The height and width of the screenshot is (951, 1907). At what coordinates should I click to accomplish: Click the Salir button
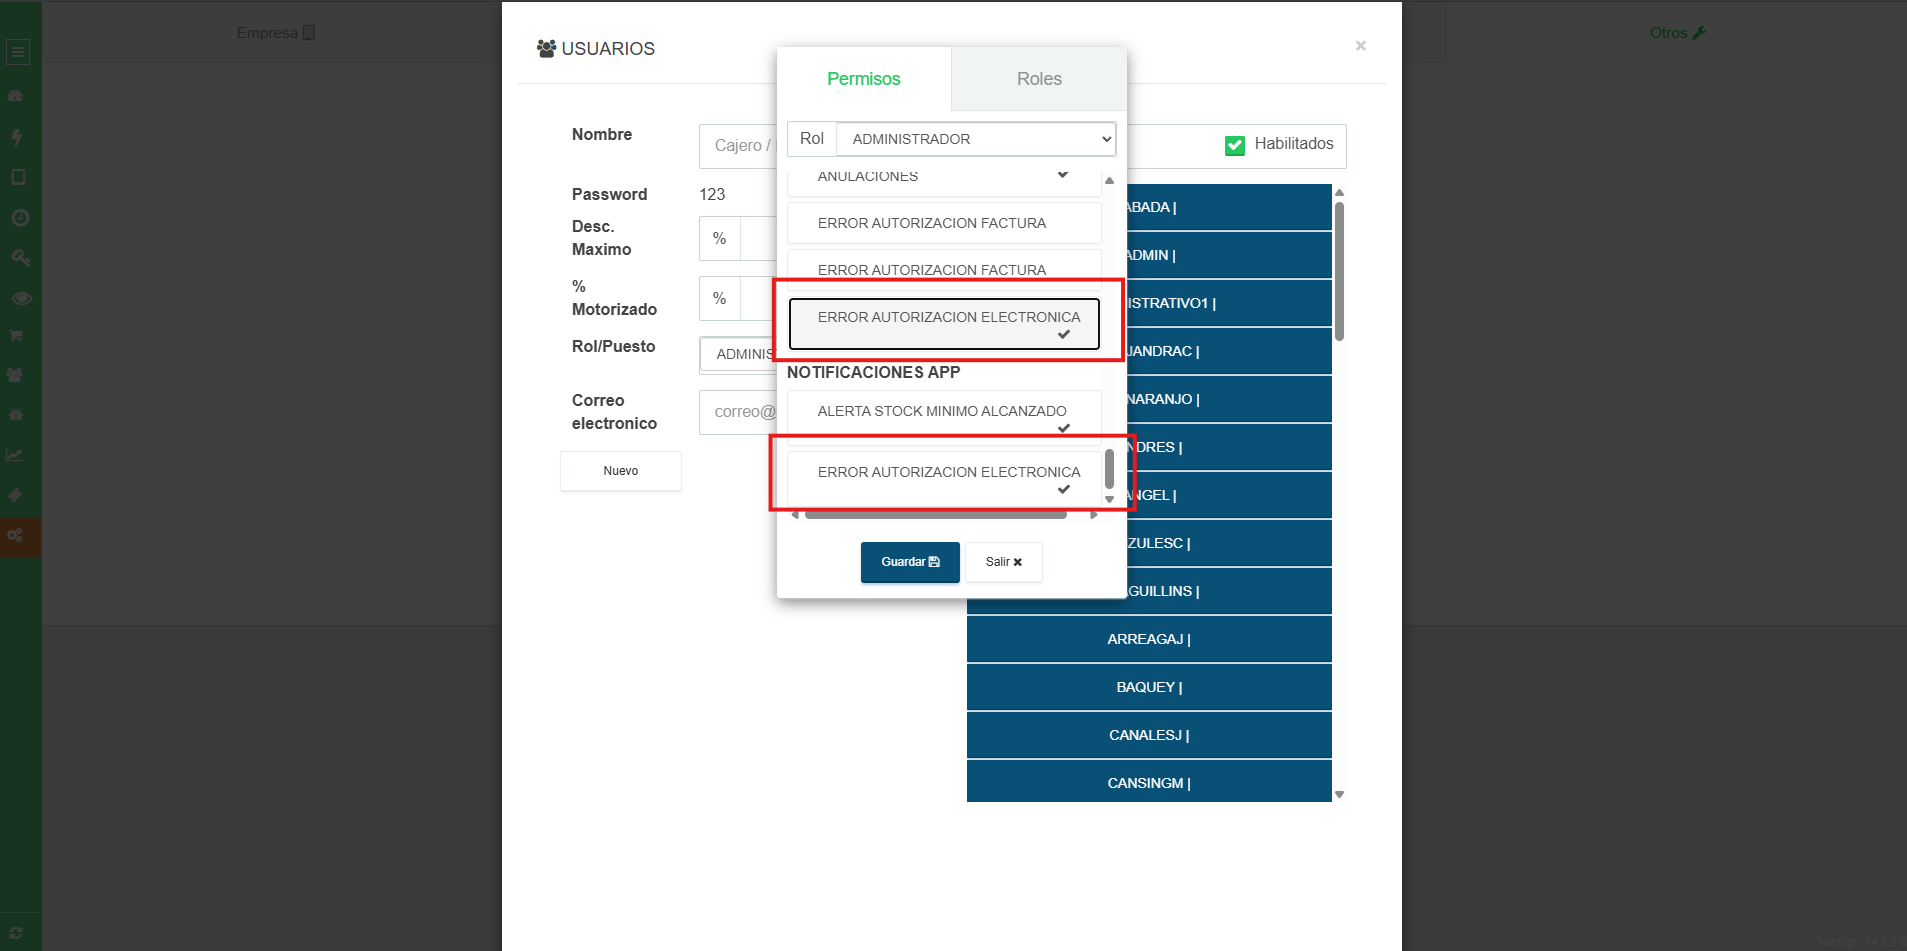coord(1004,562)
